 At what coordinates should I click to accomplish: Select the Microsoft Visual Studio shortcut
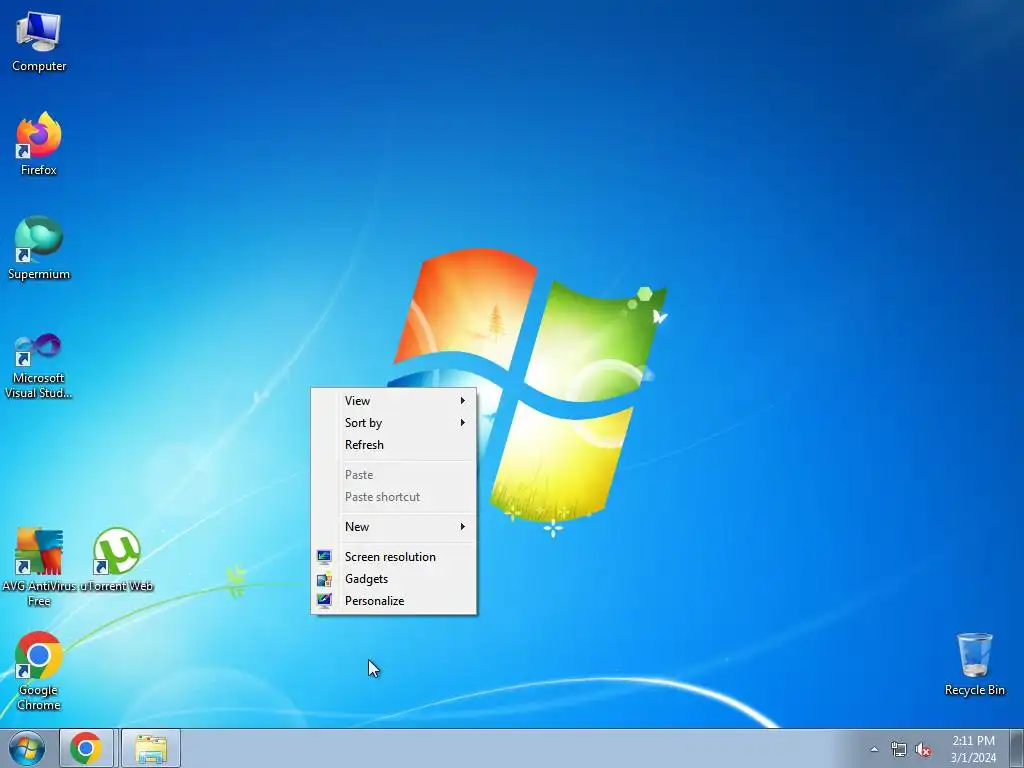(39, 366)
